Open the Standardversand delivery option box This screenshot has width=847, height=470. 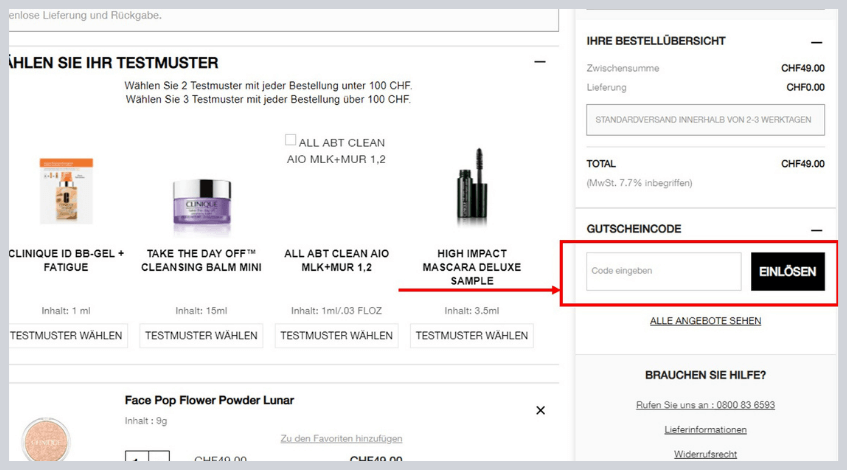(705, 120)
